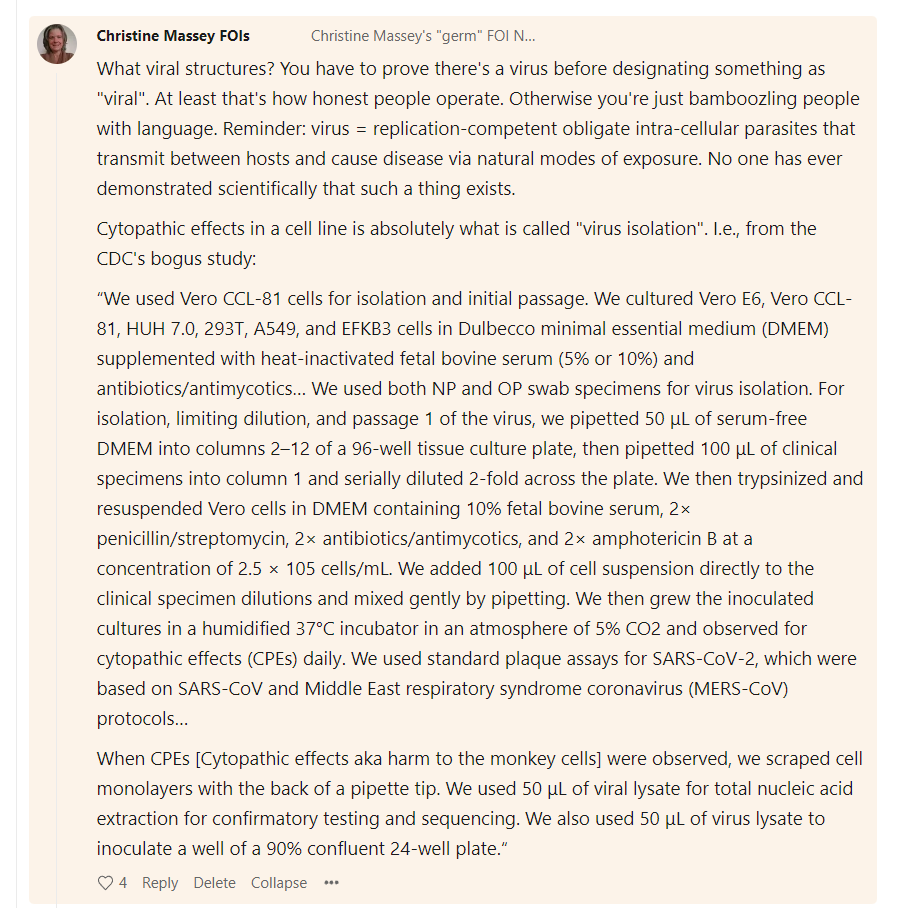Image resolution: width=908 pixels, height=908 pixels.
Task: Like the comment with the heart icon
Action: click(x=105, y=883)
